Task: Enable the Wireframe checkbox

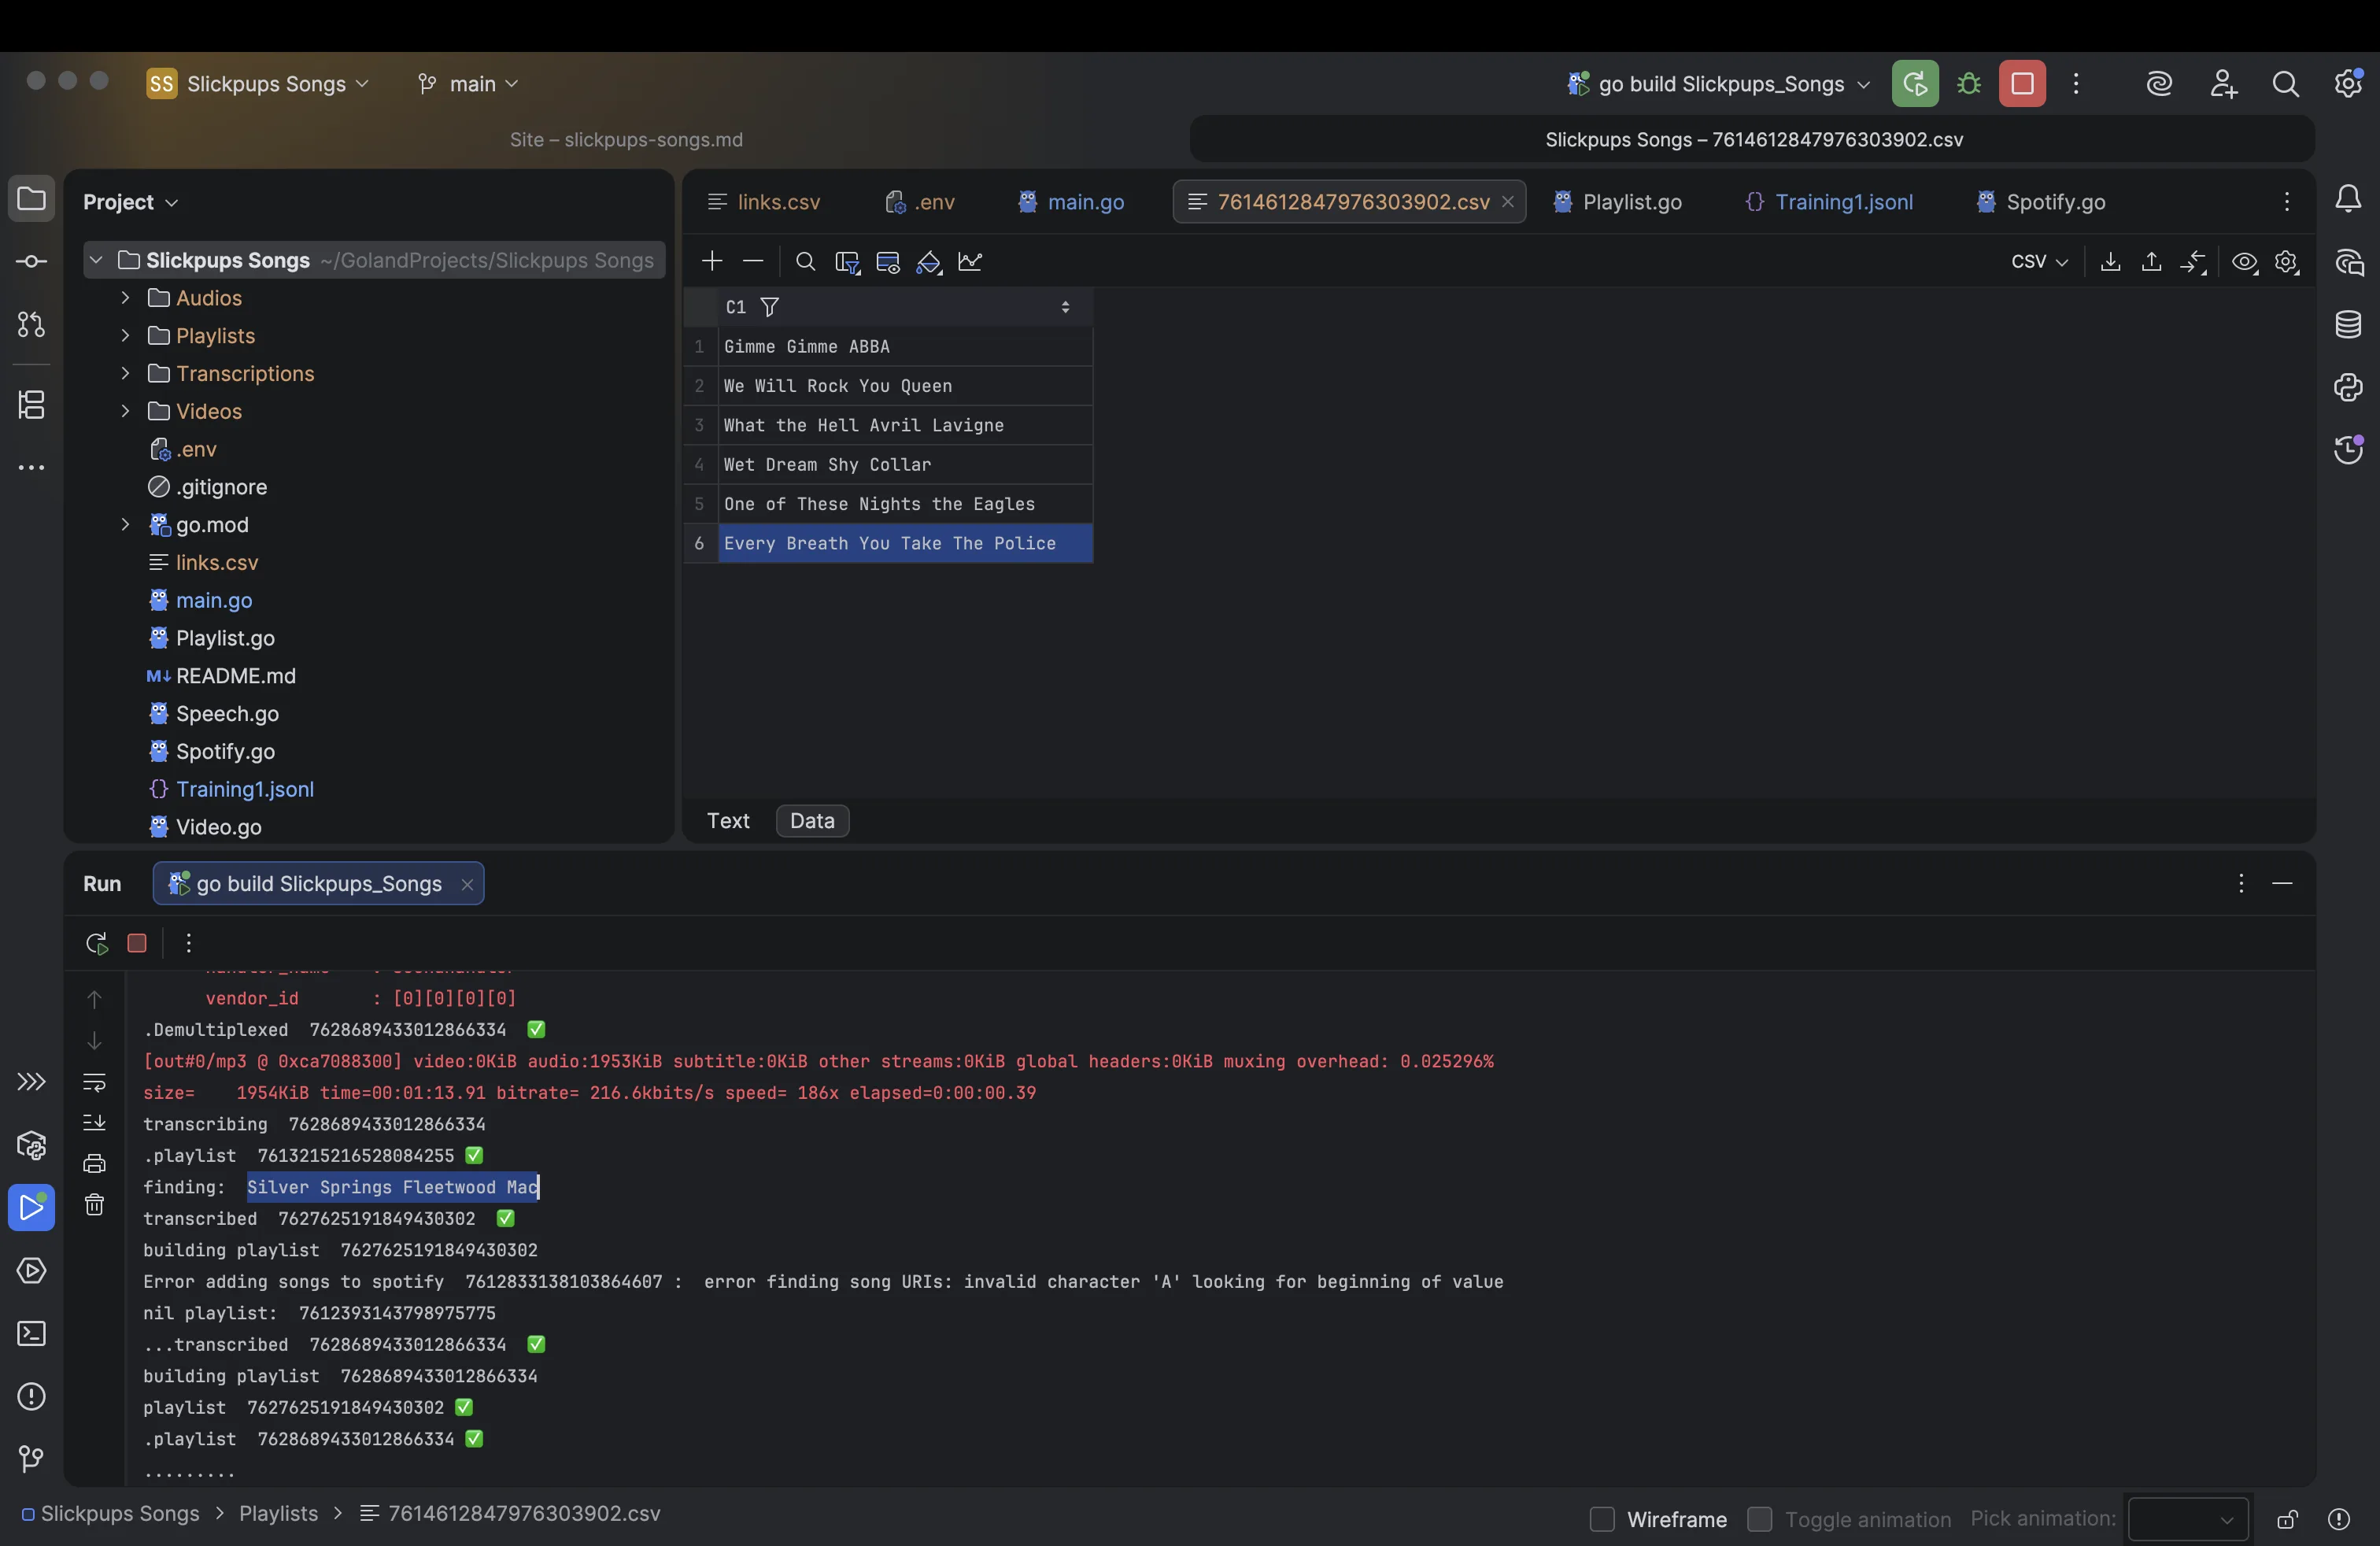Action: [1601, 1519]
